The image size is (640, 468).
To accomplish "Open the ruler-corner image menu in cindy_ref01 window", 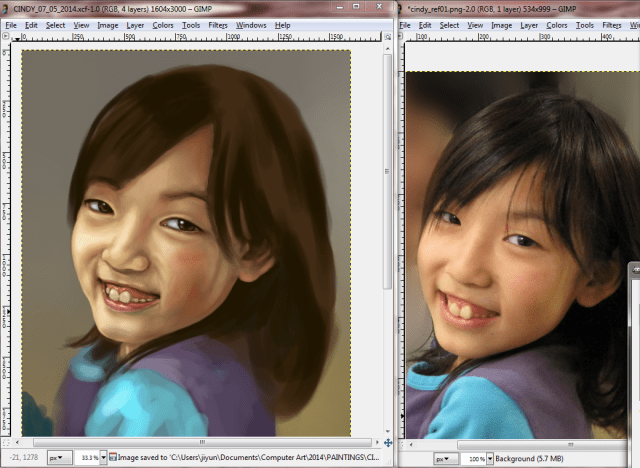I will [401, 36].
